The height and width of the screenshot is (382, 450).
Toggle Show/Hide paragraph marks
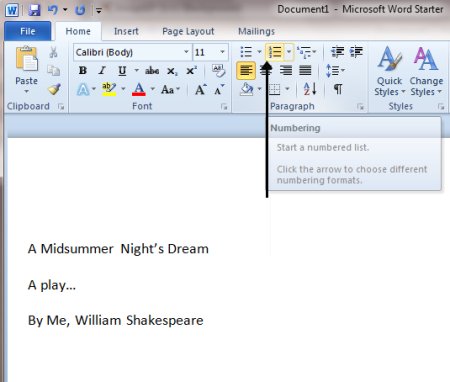click(338, 89)
